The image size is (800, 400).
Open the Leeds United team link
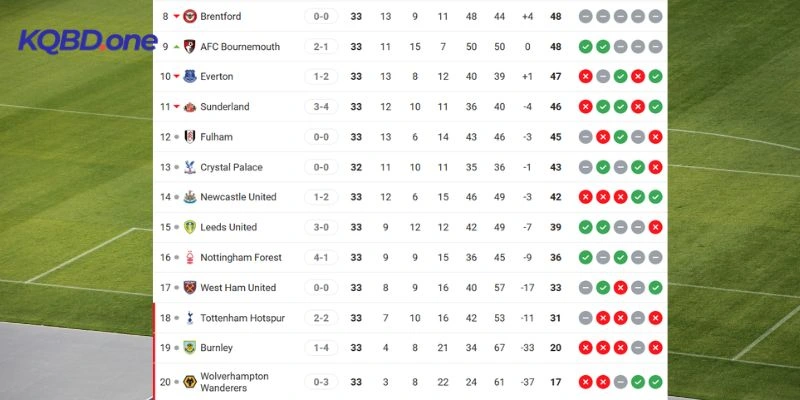pos(228,227)
